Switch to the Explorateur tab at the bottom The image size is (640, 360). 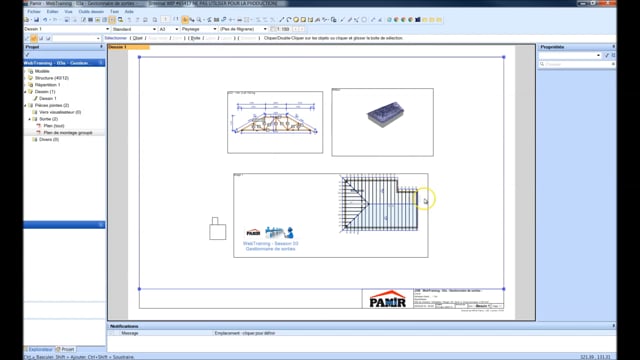(x=39, y=349)
